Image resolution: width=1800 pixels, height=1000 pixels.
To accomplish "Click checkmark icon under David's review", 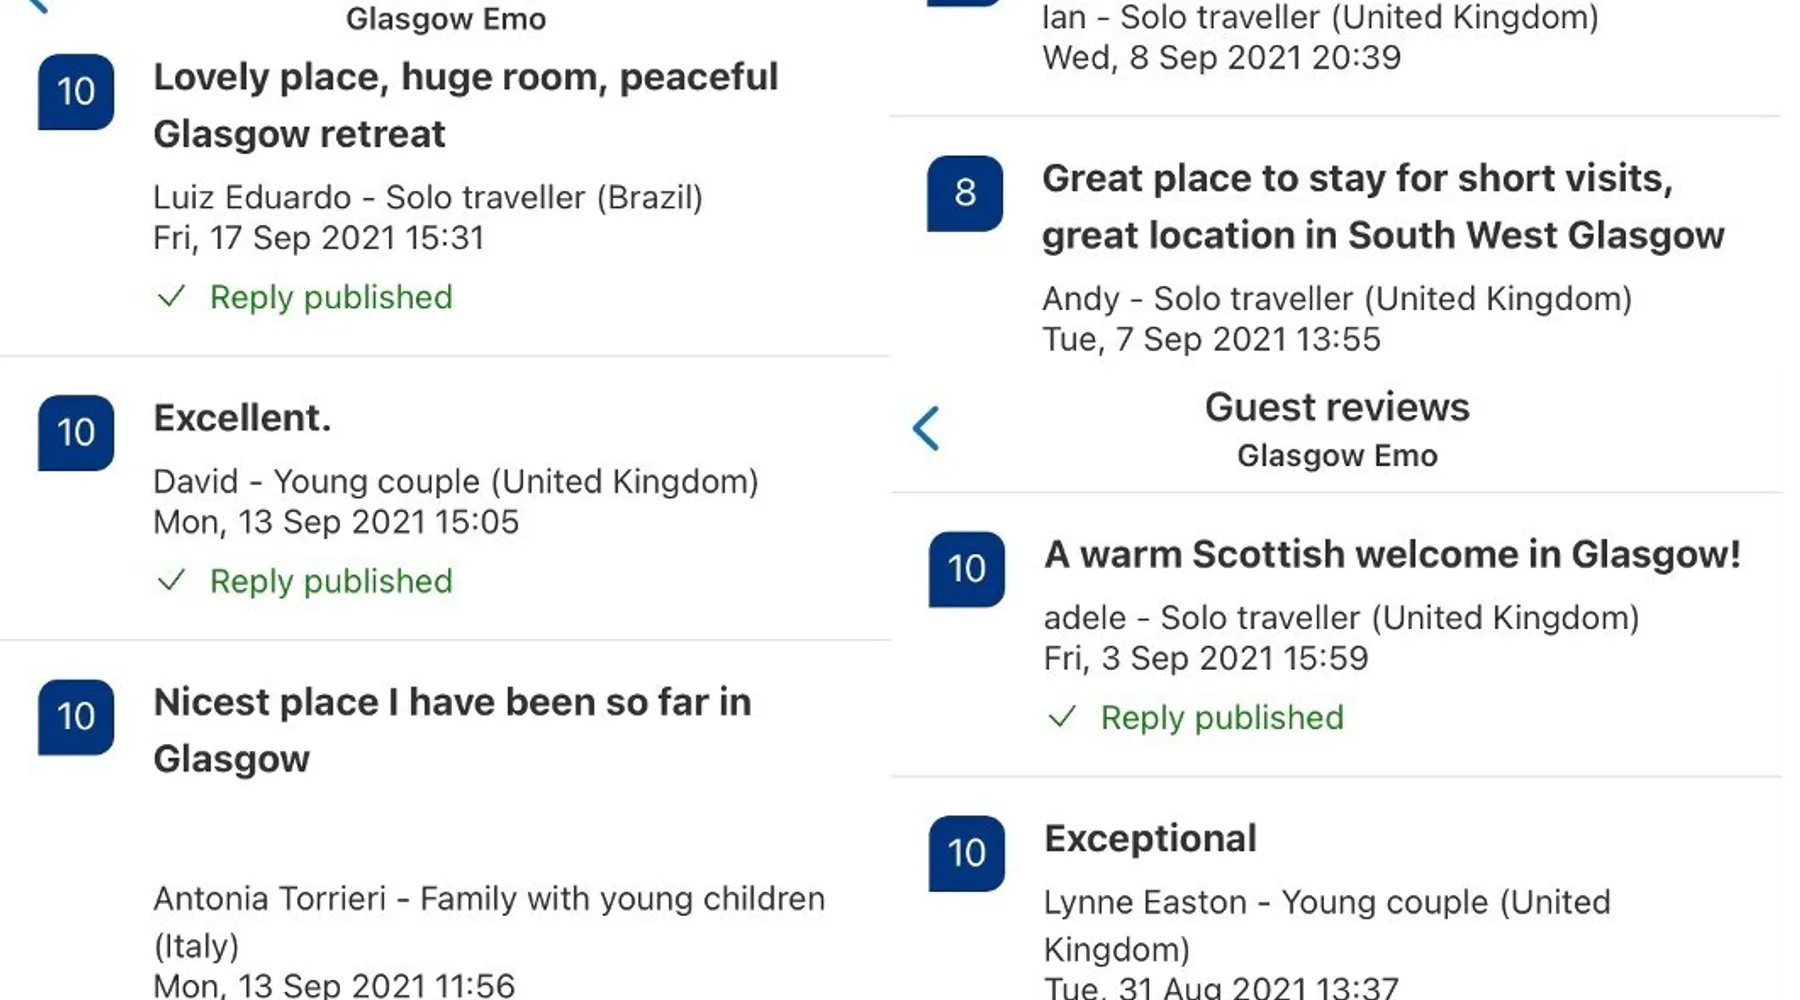I will click(x=172, y=581).
